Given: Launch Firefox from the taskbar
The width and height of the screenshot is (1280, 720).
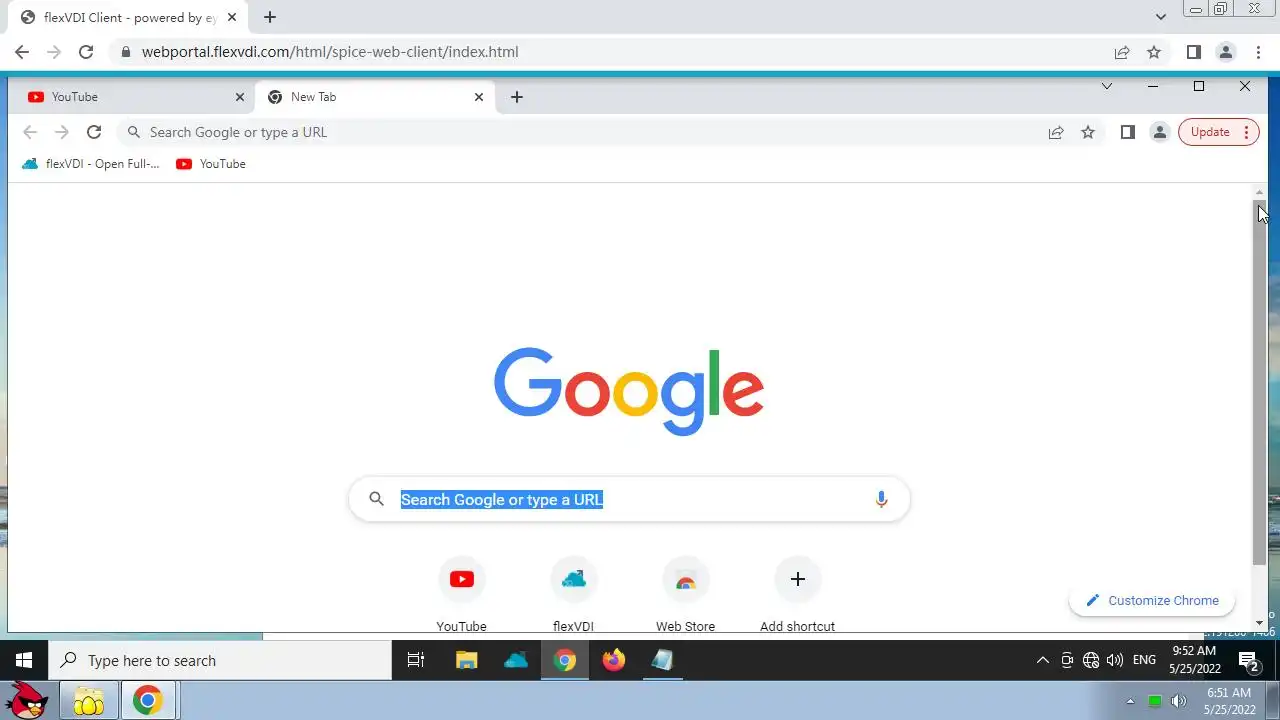Looking at the screenshot, I should (614, 660).
